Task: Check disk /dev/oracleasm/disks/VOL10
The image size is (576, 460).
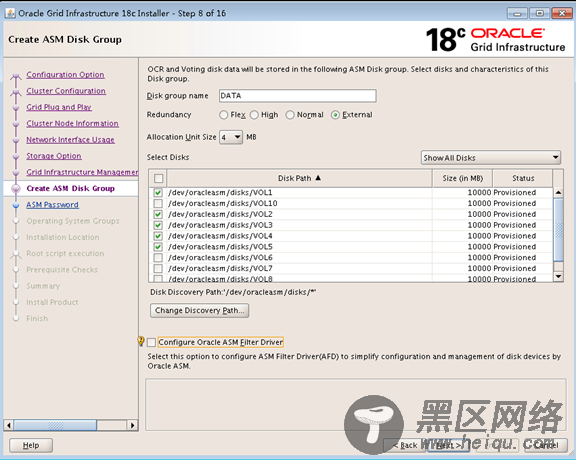Action: 158,203
